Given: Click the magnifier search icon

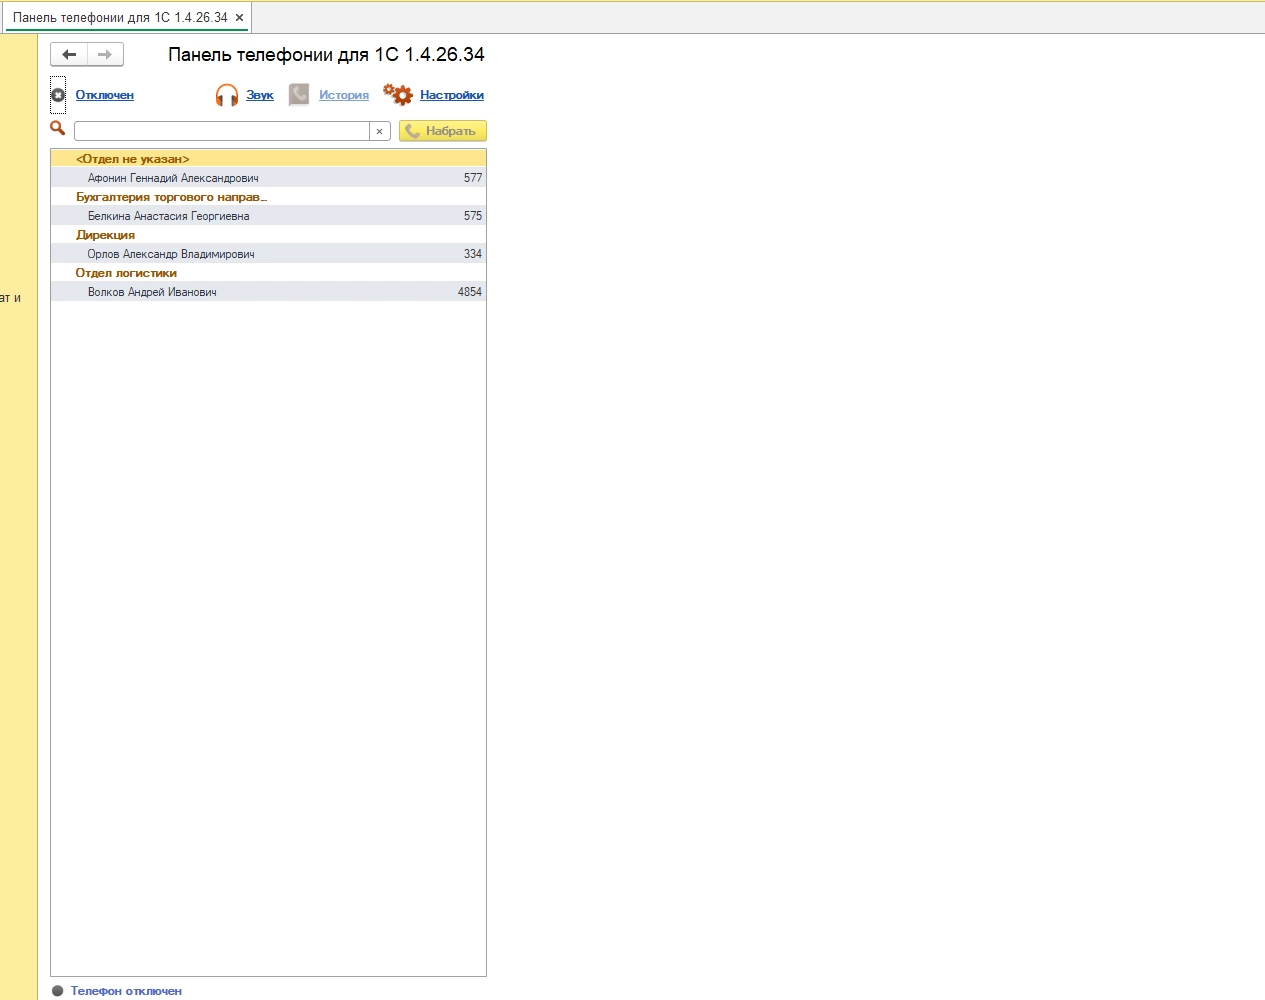Looking at the screenshot, I should 58,128.
